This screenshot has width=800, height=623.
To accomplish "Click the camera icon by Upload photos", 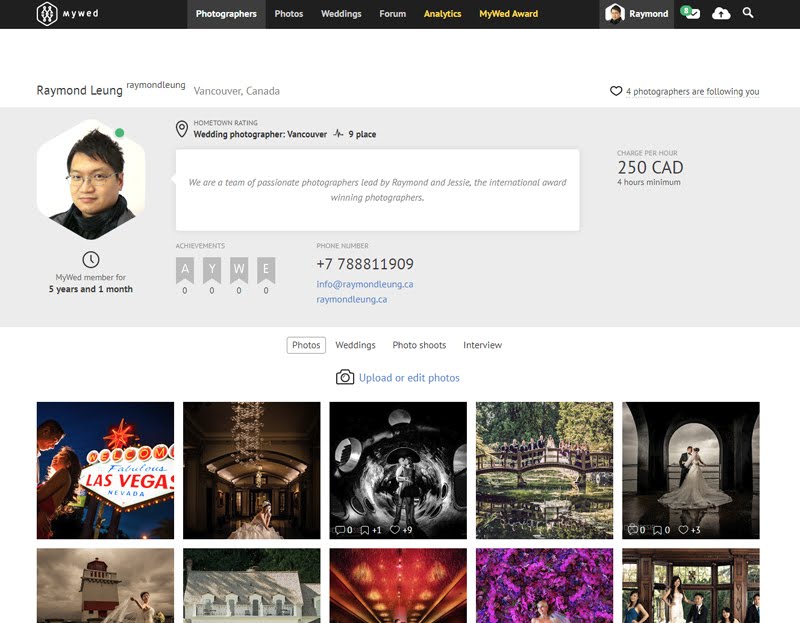I will click(345, 377).
